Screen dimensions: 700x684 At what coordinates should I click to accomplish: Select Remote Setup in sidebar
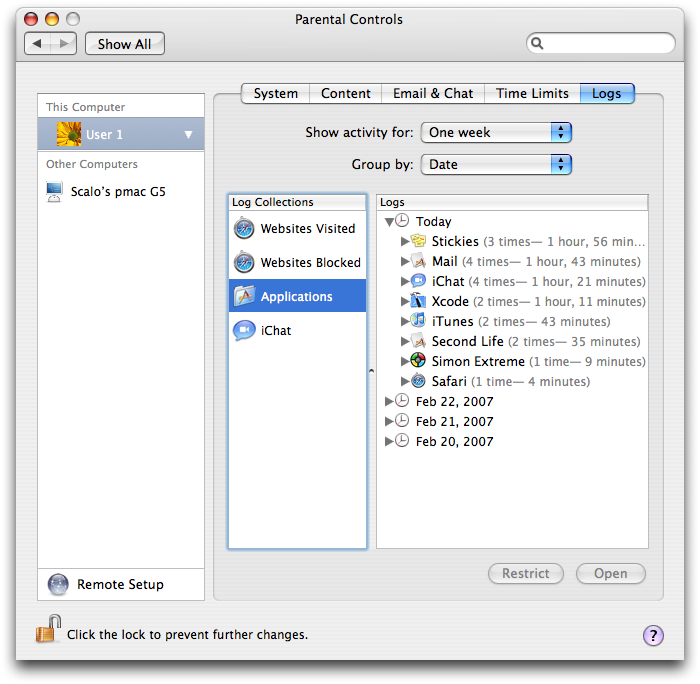121,584
